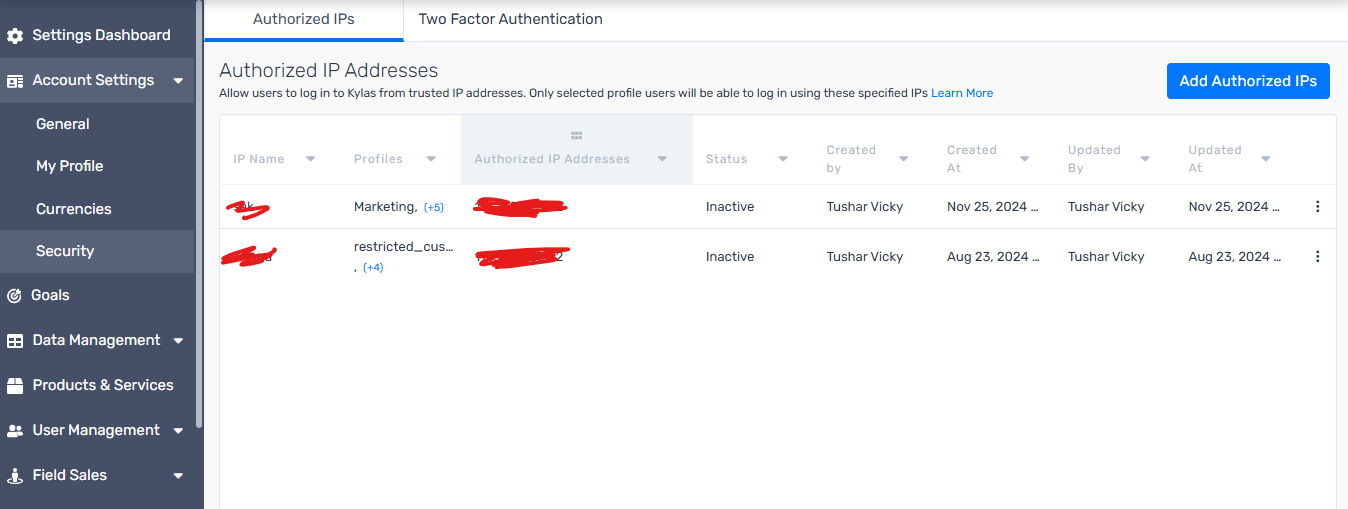Screen dimensions: 1348x509
Task: Expand the Data Management sidebar section
Action: tap(178, 341)
